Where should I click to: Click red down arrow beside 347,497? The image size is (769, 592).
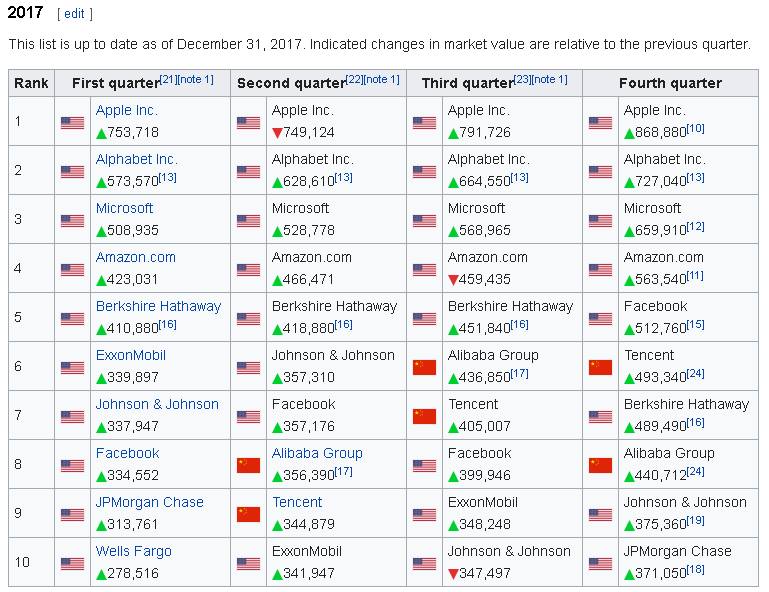coord(453,574)
